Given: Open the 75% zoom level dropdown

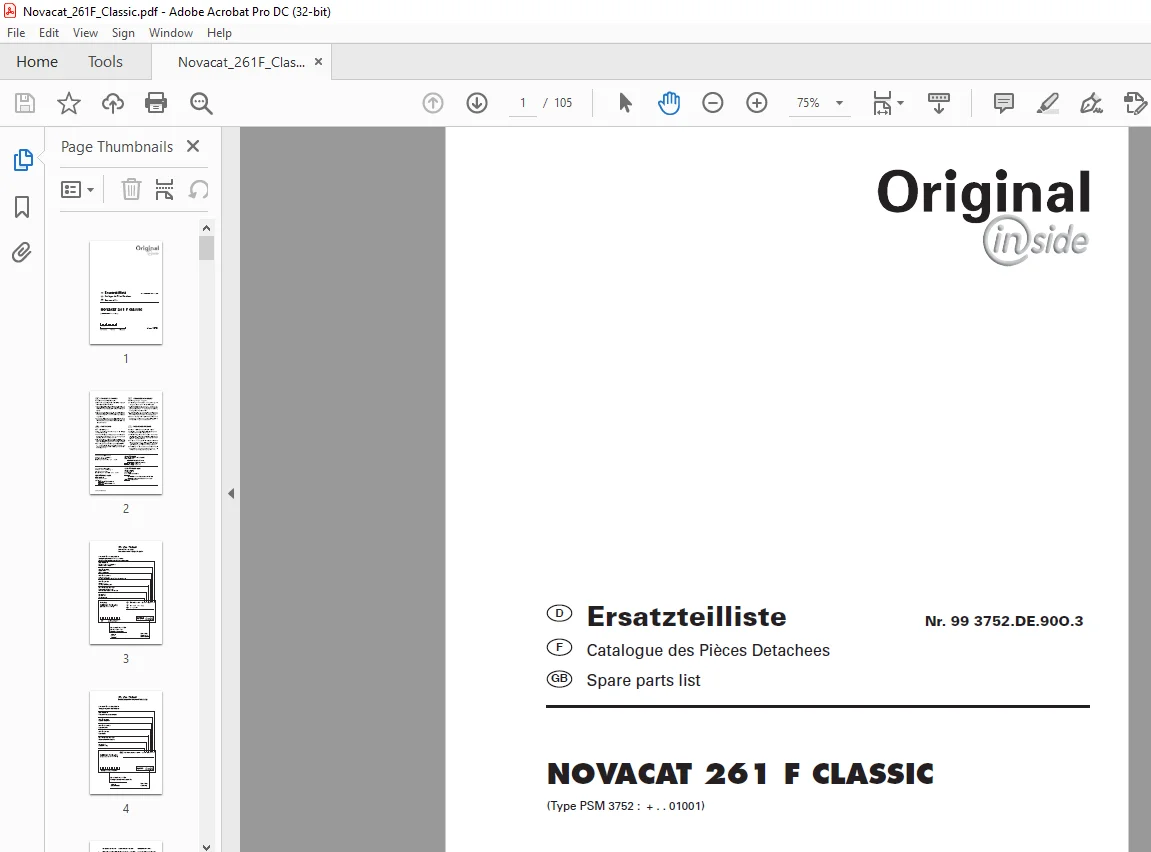Looking at the screenshot, I should [819, 103].
